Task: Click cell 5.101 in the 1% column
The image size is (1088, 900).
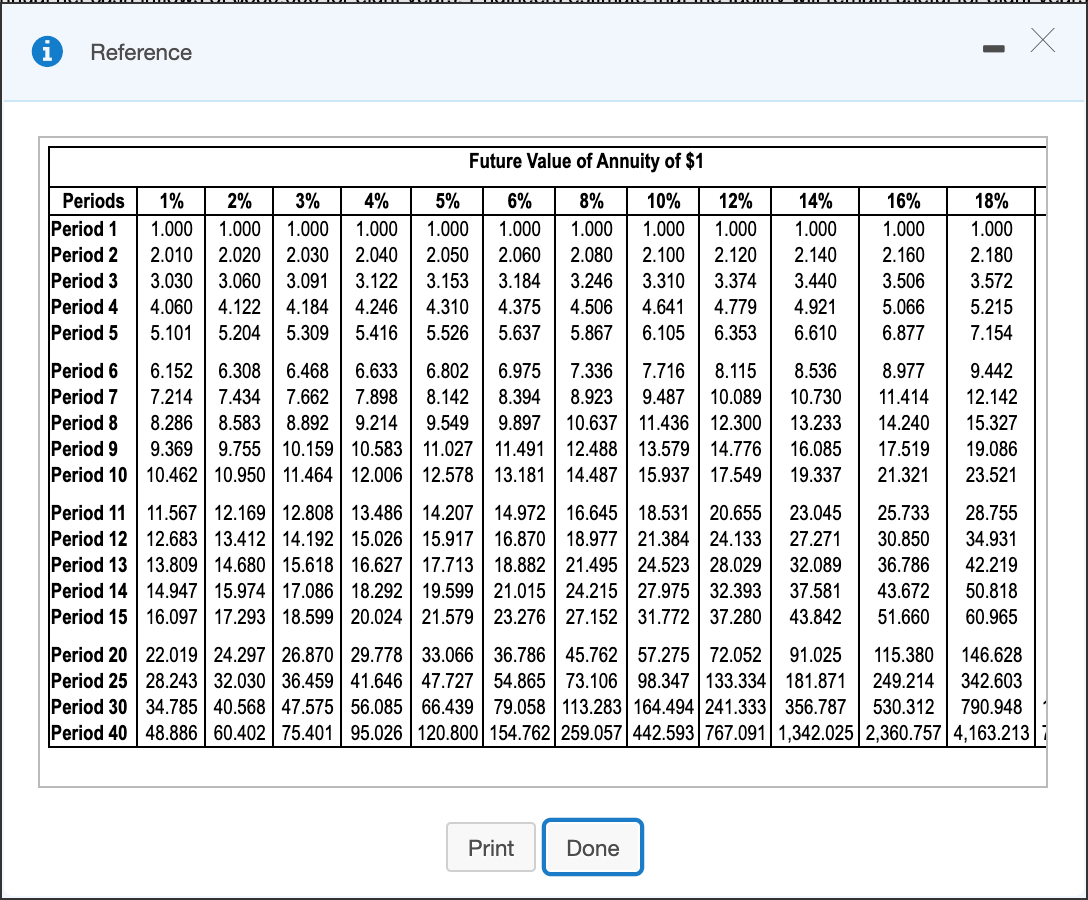Action: [171, 333]
